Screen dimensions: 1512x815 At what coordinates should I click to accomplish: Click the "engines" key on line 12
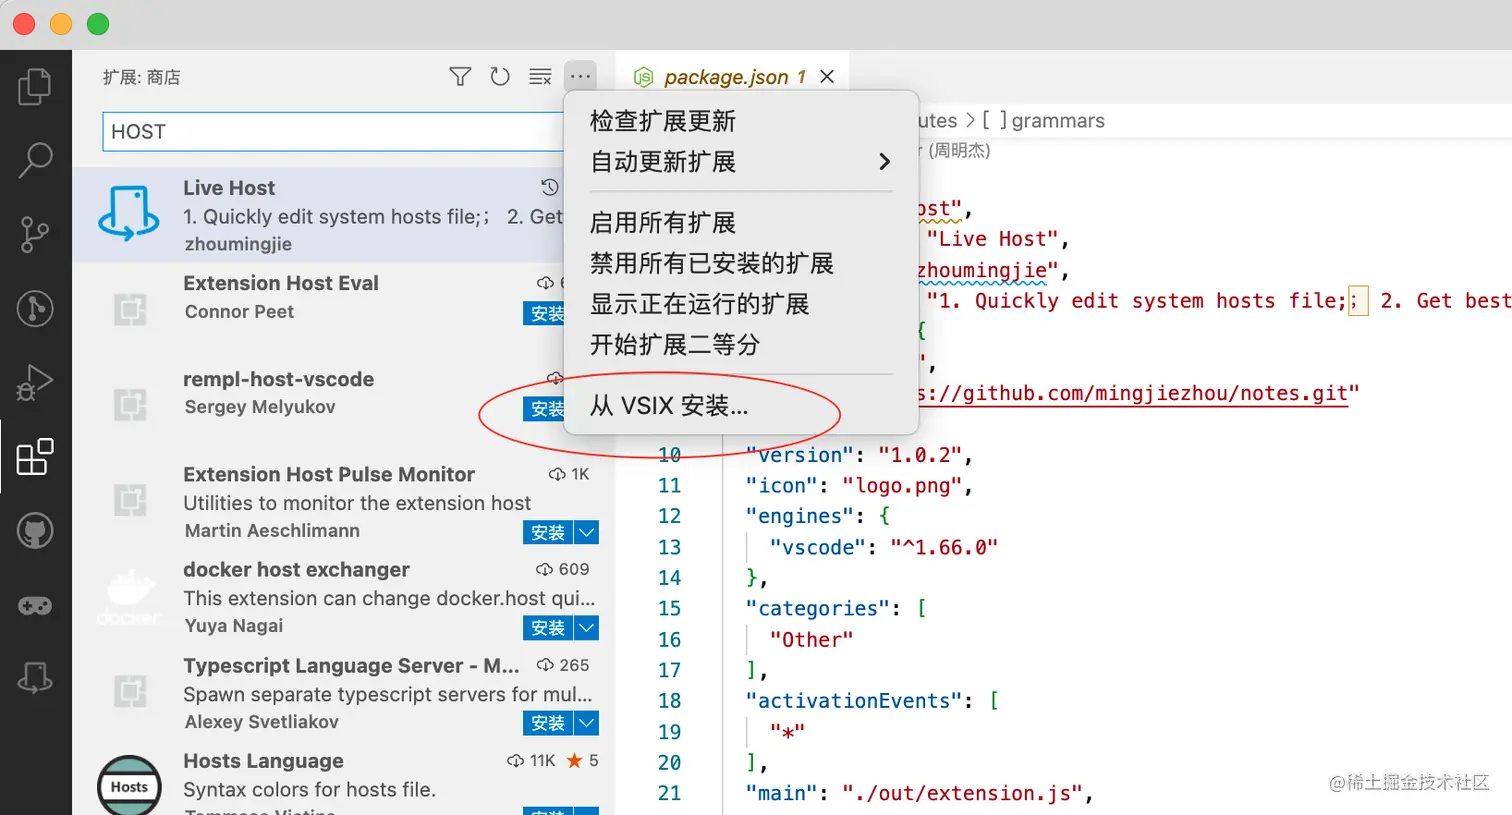point(800,516)
